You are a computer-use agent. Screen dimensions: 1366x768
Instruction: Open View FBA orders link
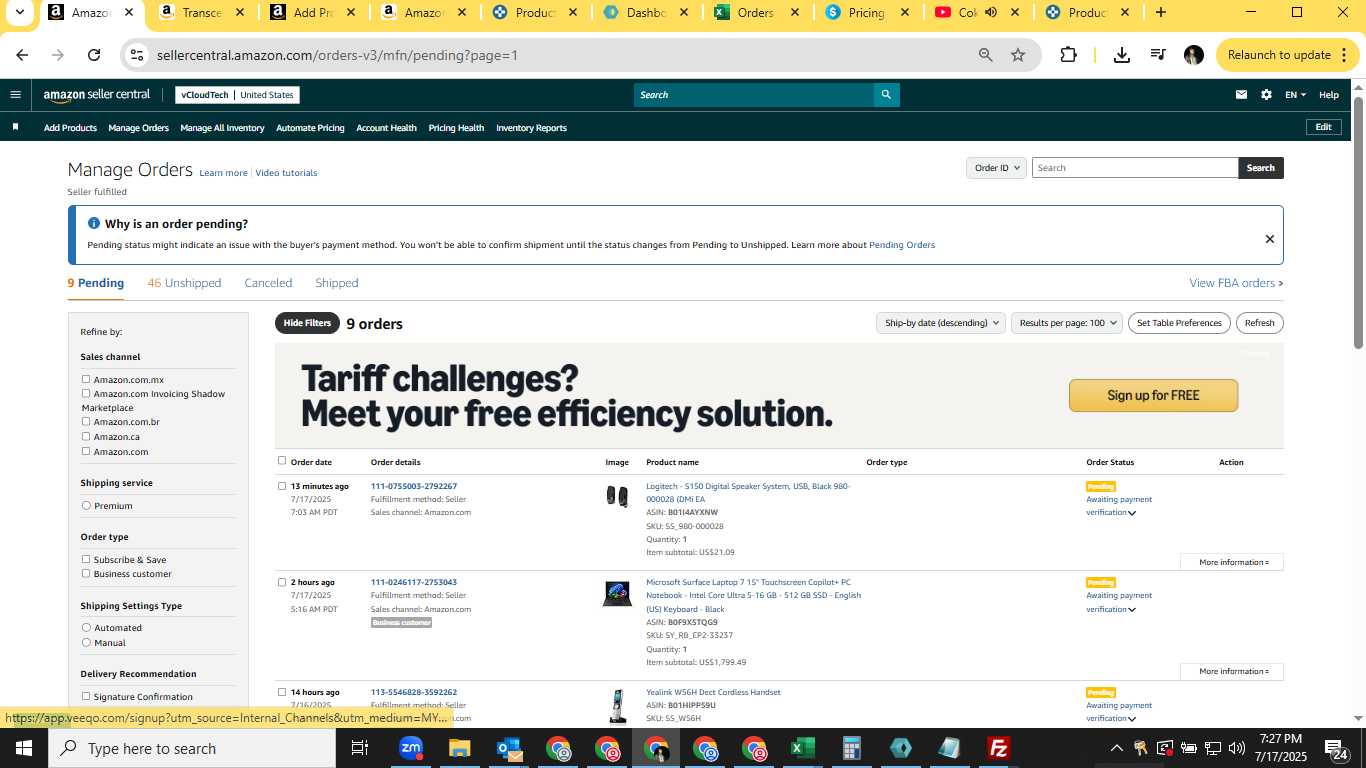1236,283
